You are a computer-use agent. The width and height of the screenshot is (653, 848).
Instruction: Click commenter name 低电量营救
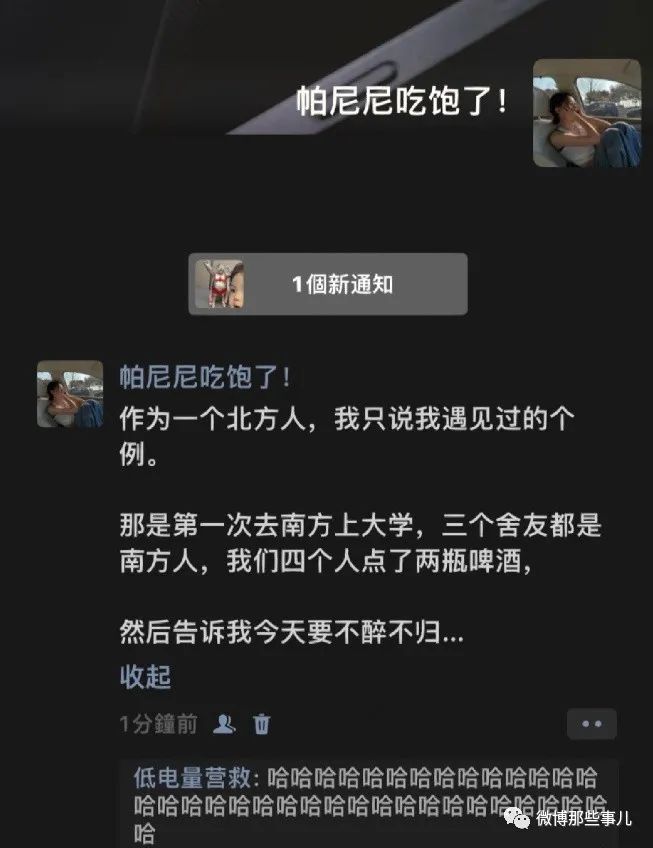coord(192,778)
